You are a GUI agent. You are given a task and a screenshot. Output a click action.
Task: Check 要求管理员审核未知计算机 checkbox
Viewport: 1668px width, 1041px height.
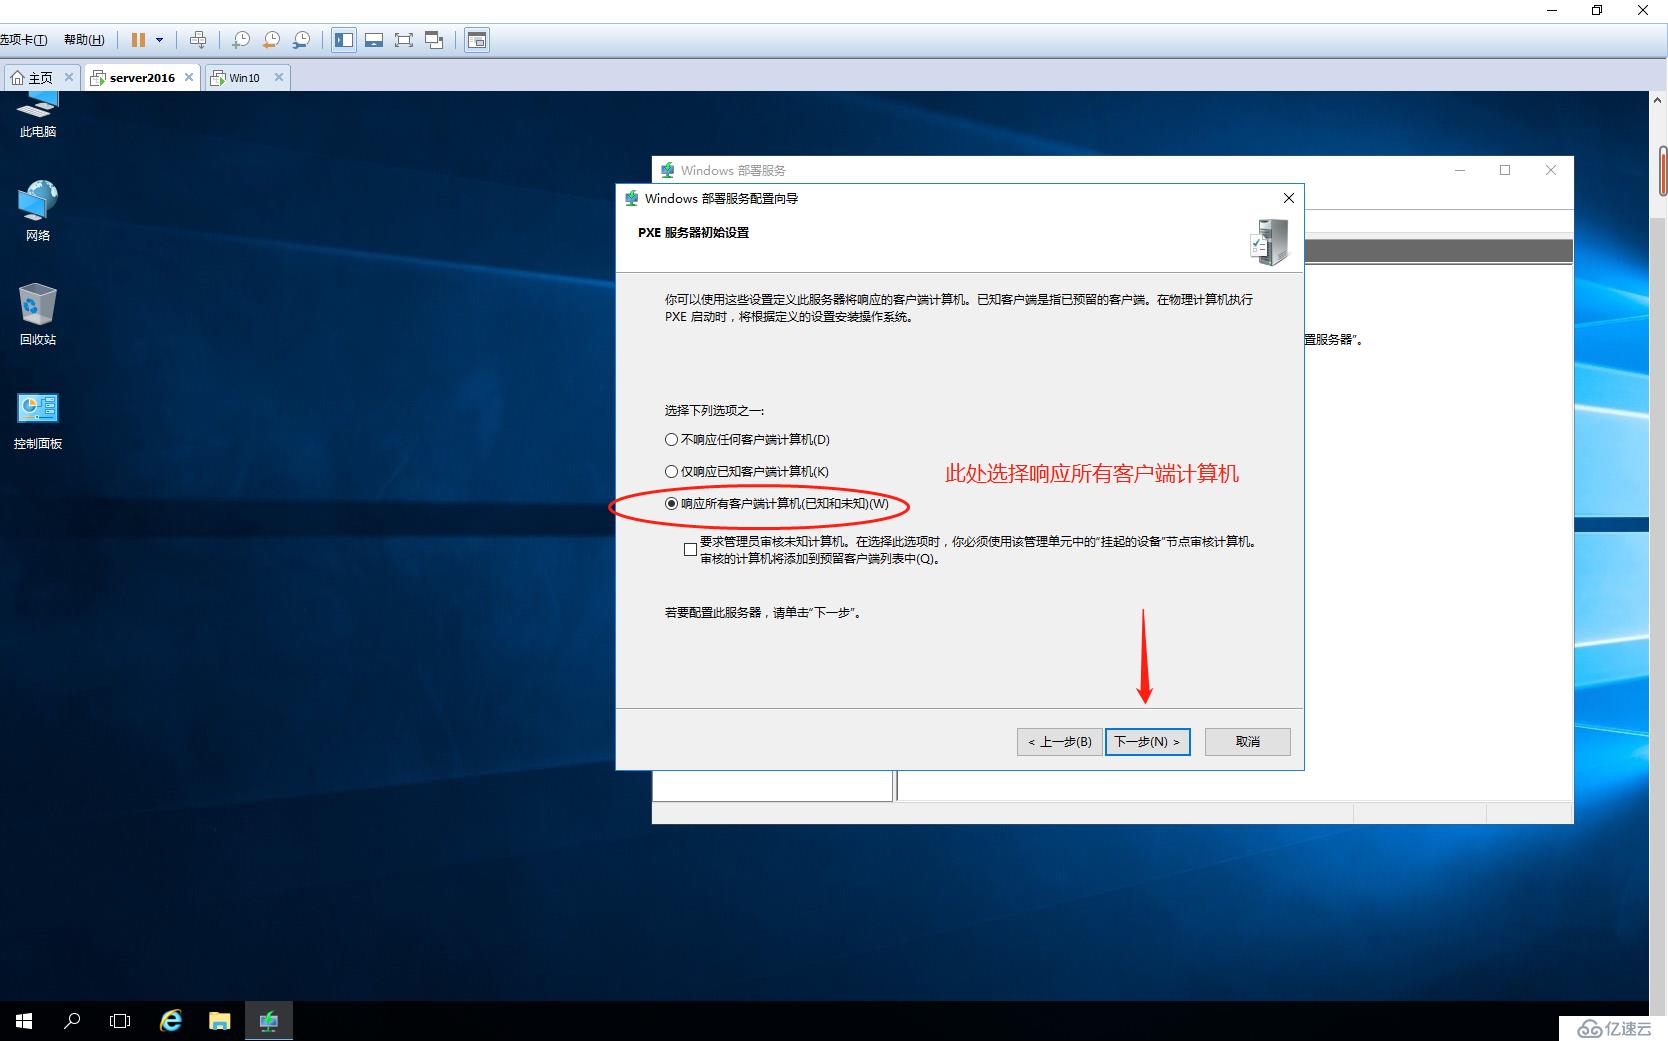(690, 549)
